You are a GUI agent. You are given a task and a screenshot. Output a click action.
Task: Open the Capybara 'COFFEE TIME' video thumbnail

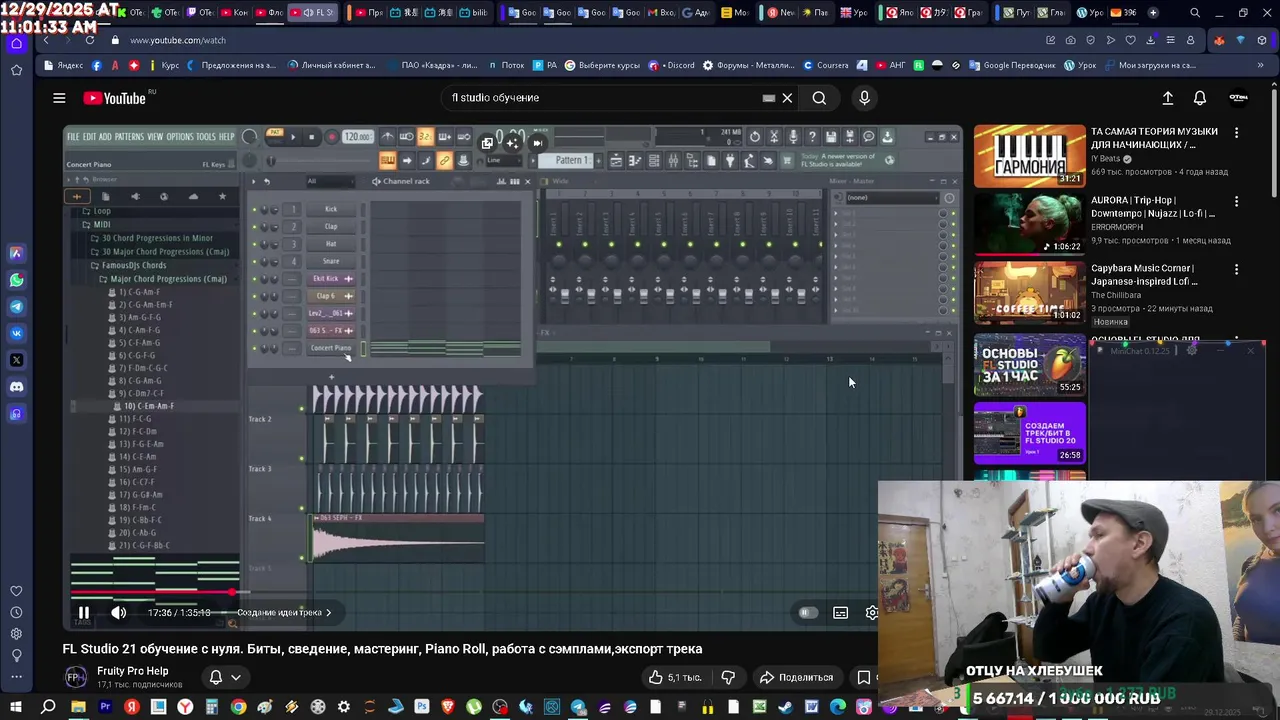click(x=1029, y=293)
